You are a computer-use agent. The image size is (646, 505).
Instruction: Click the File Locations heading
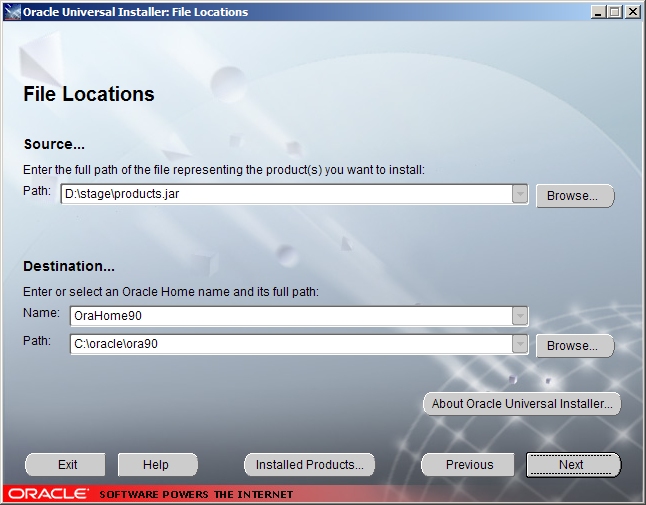pos(89,94)
